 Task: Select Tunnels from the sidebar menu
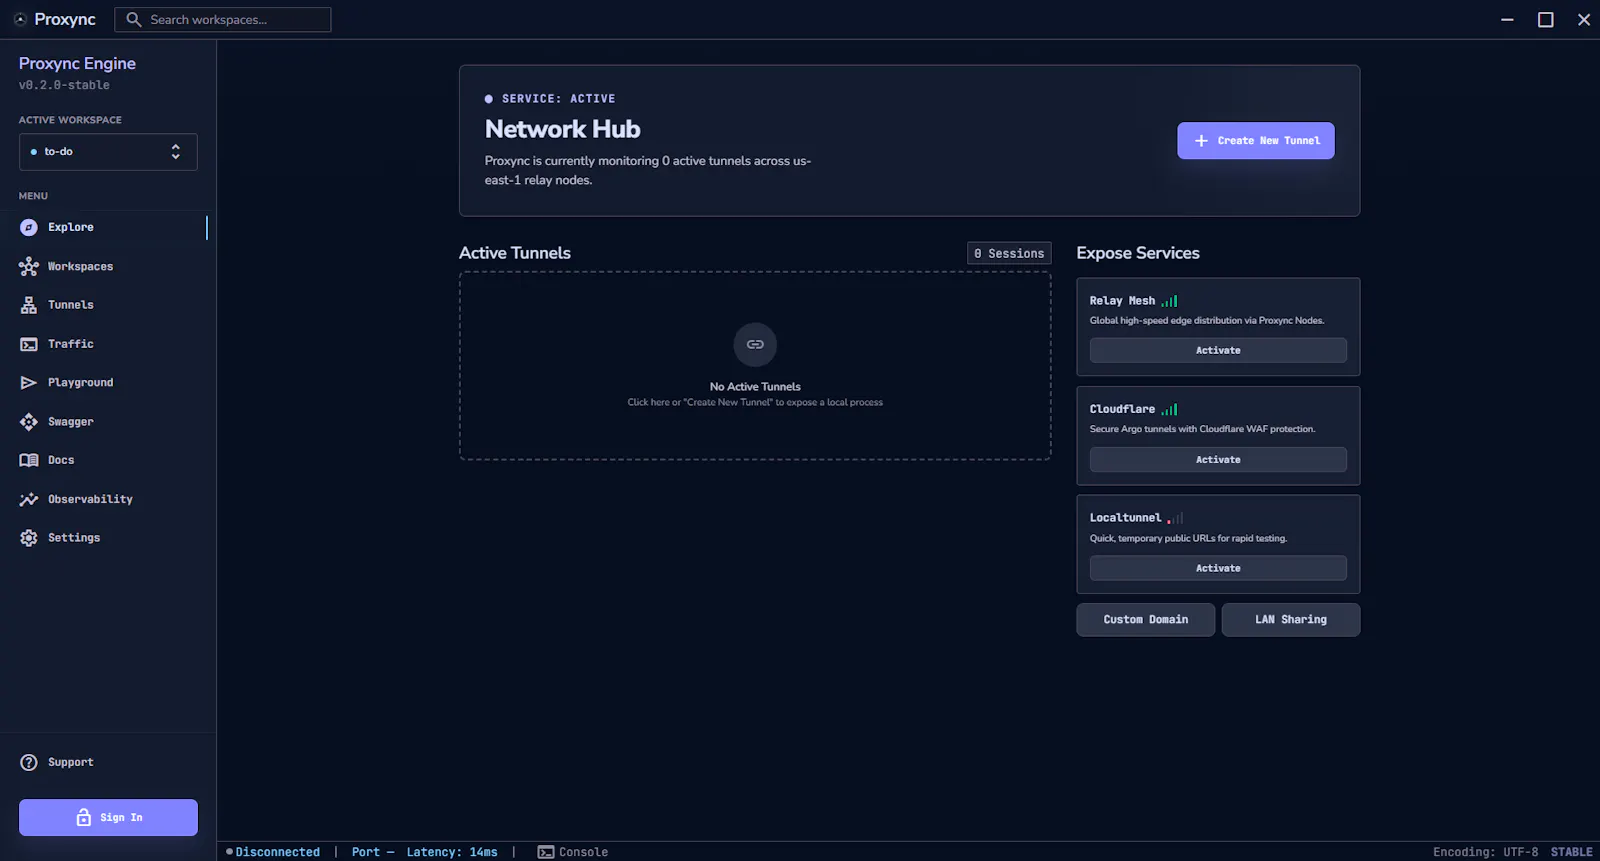[x=108, y=305]
